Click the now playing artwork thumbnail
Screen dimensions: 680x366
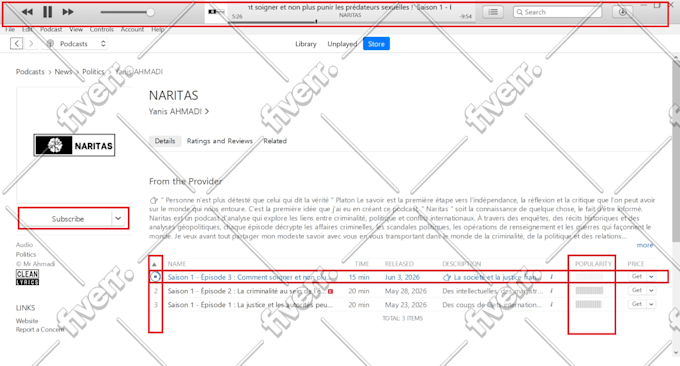216,12
